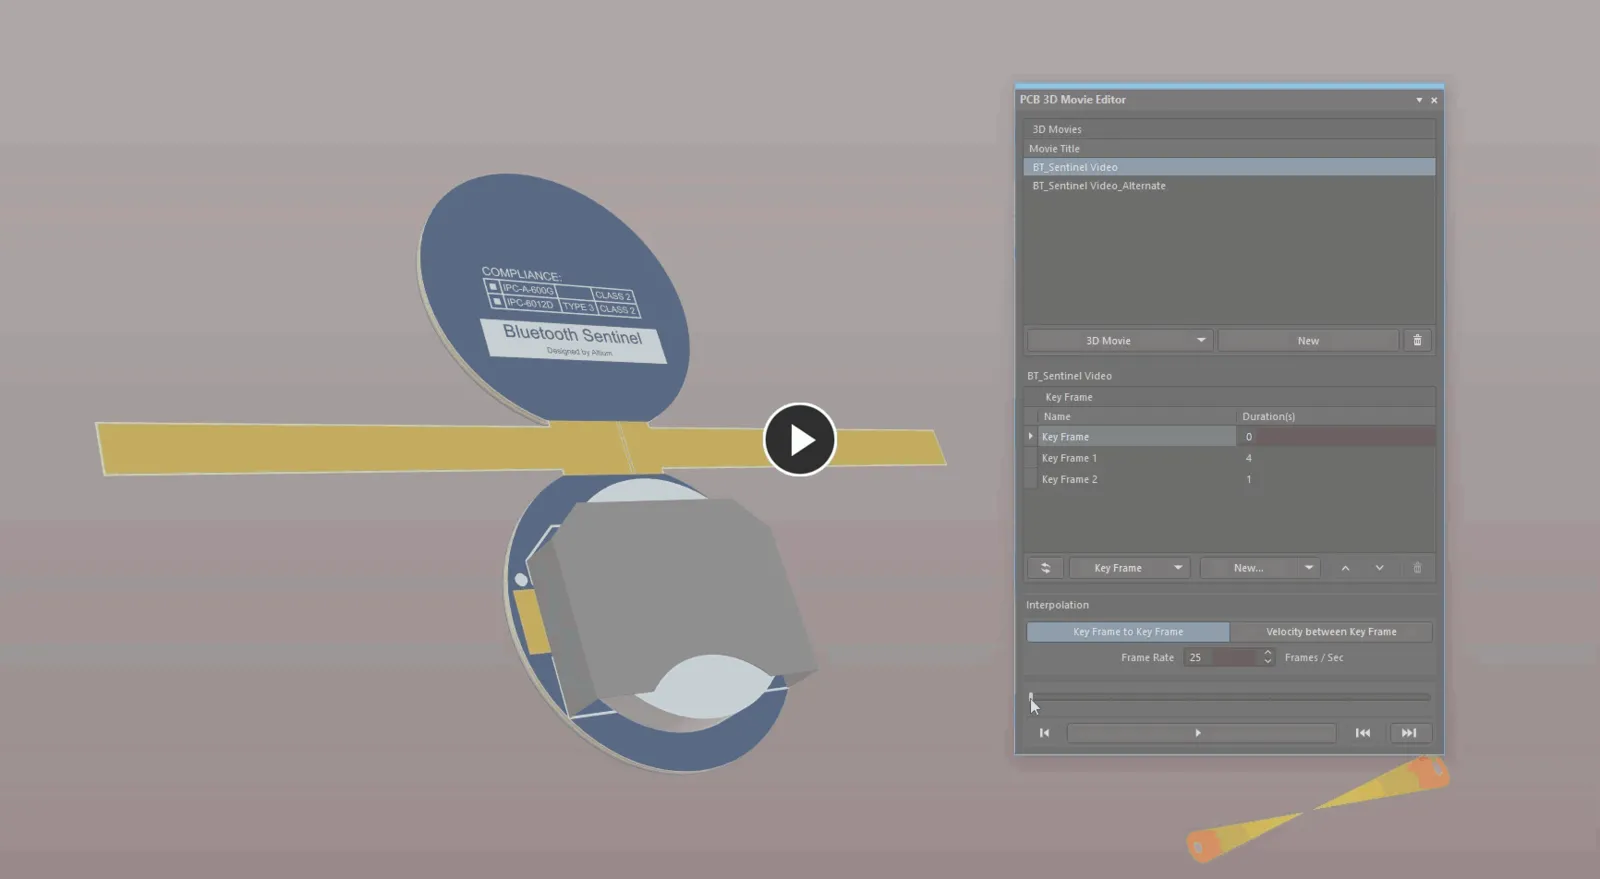Viewport: 1600px width, 879px height.
Task: Play the video with the center play button
Action: (799, 439)
